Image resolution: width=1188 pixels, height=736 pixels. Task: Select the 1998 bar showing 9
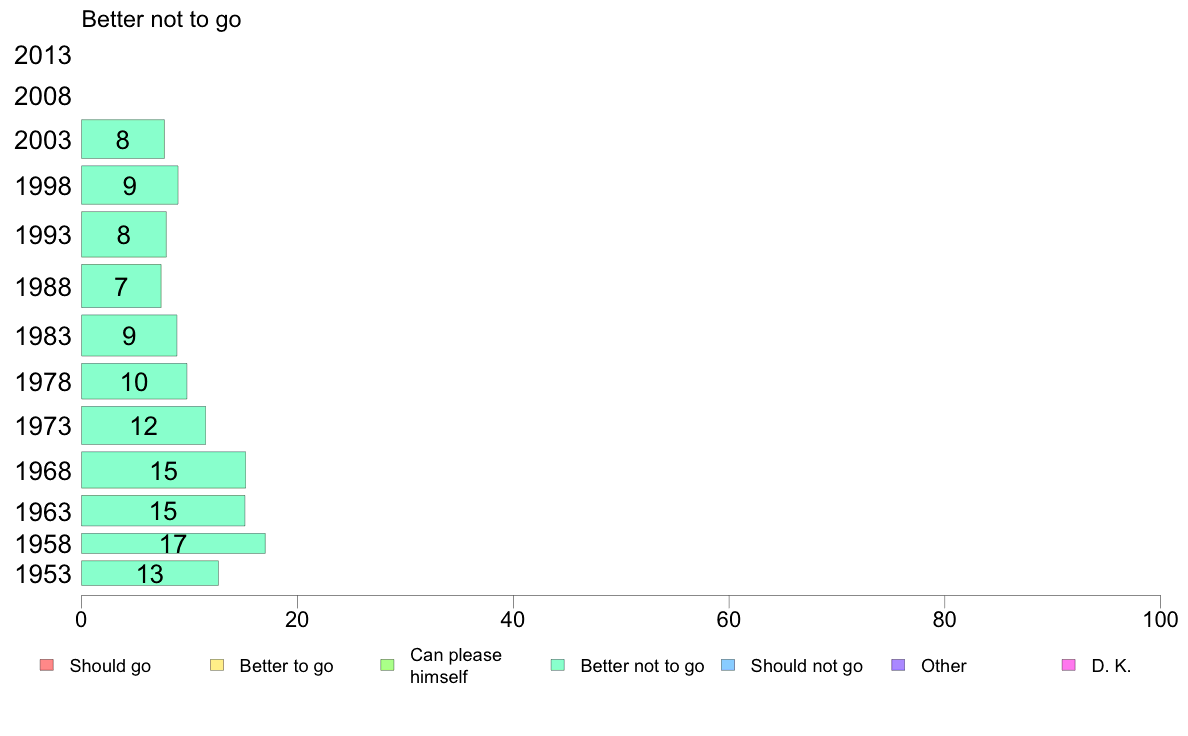coord(130,185)
